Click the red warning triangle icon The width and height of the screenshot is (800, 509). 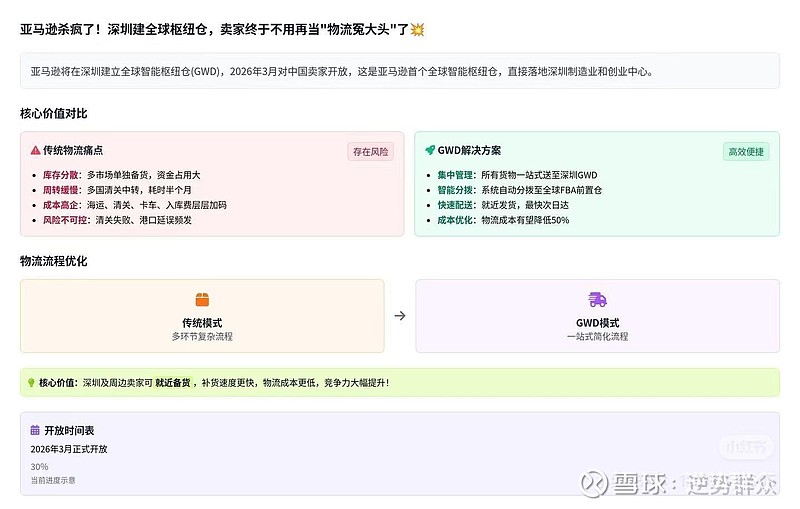(x=35, y=150)
